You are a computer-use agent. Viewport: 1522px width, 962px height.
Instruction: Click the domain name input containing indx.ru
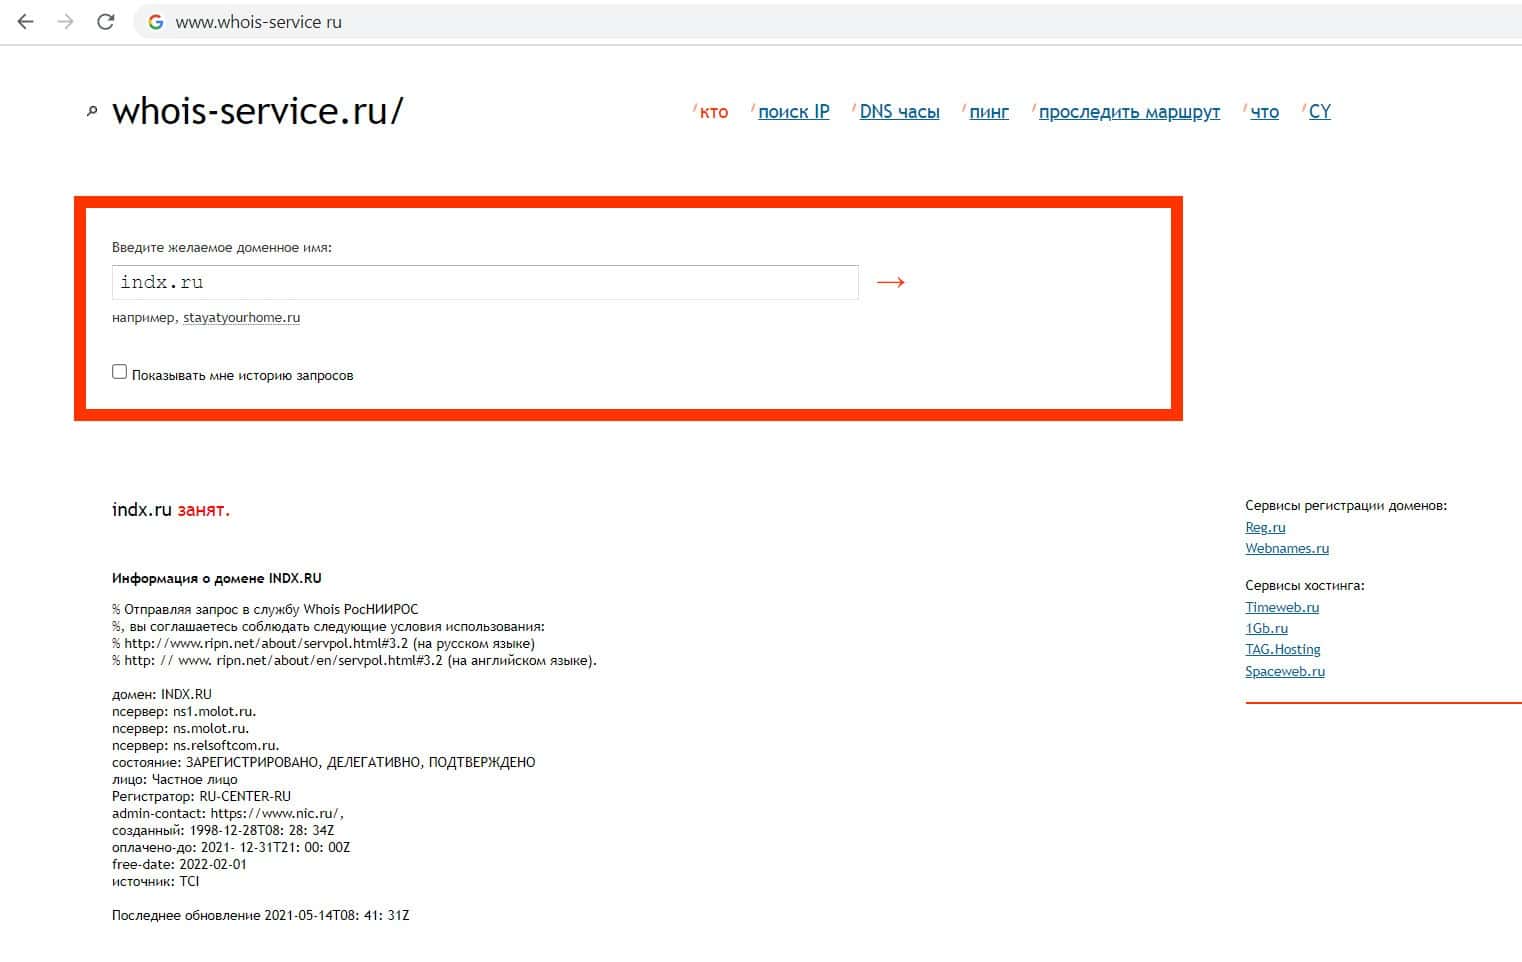[x=485, y=282]
